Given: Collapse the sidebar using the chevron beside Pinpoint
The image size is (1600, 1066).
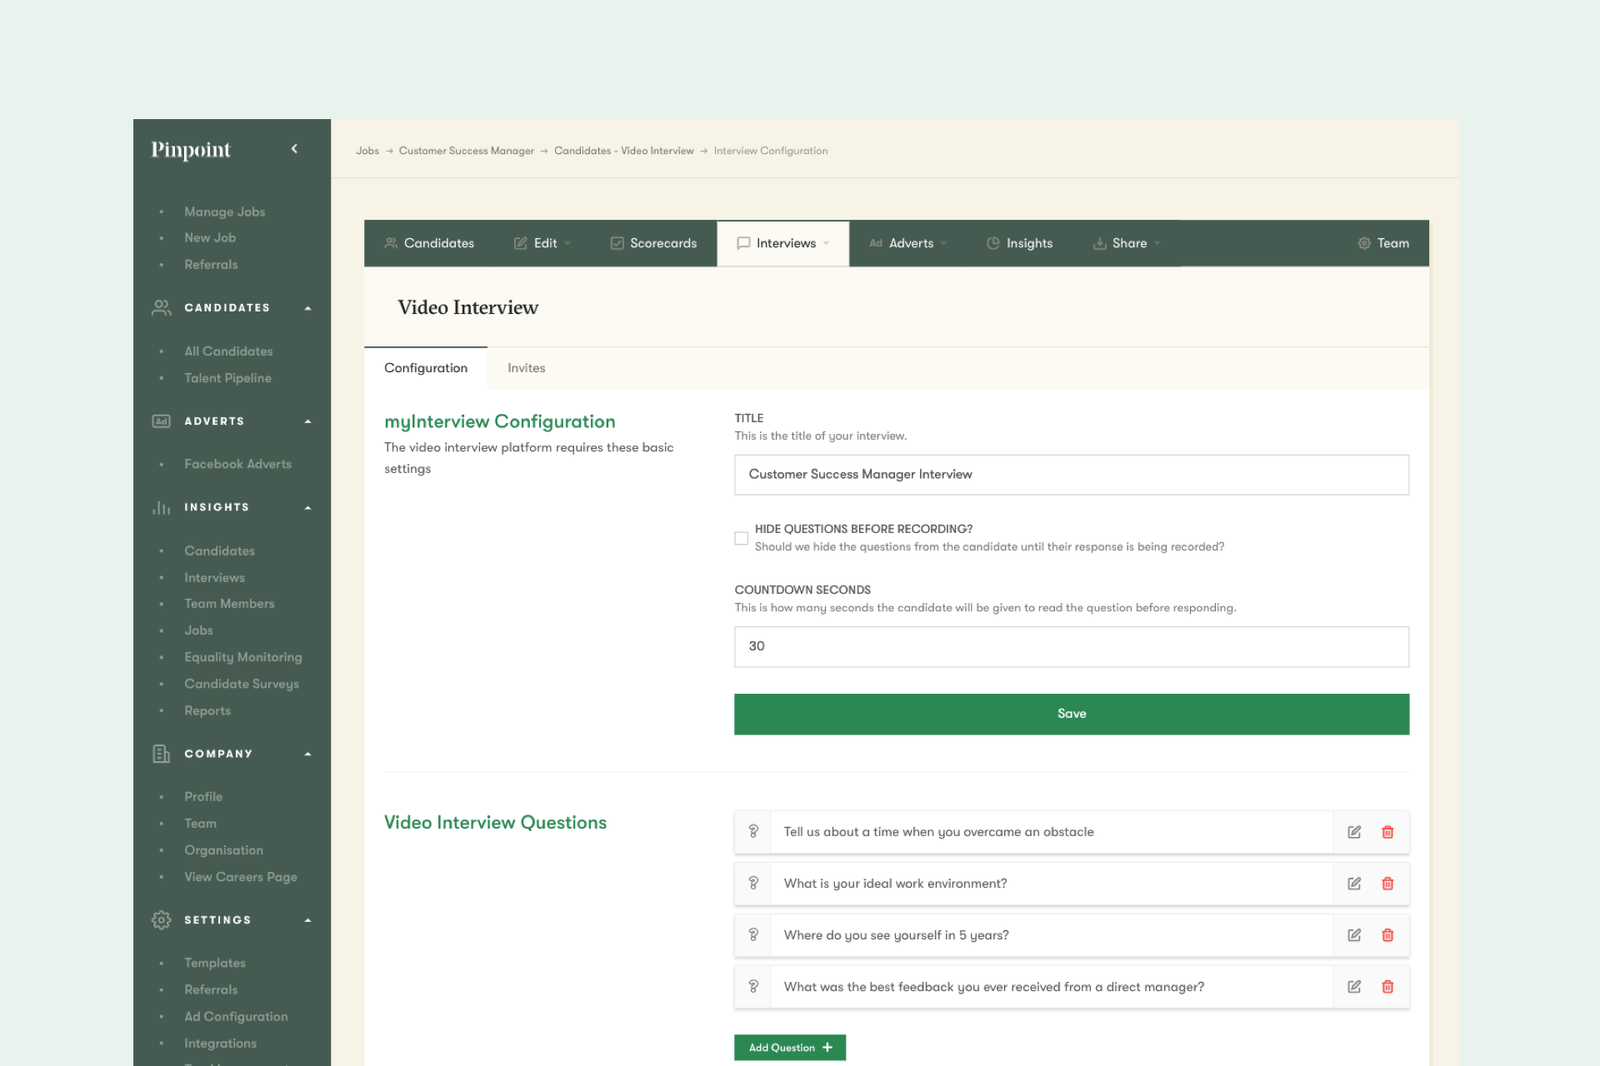Looking at the screenshot, I should [295, 147].
